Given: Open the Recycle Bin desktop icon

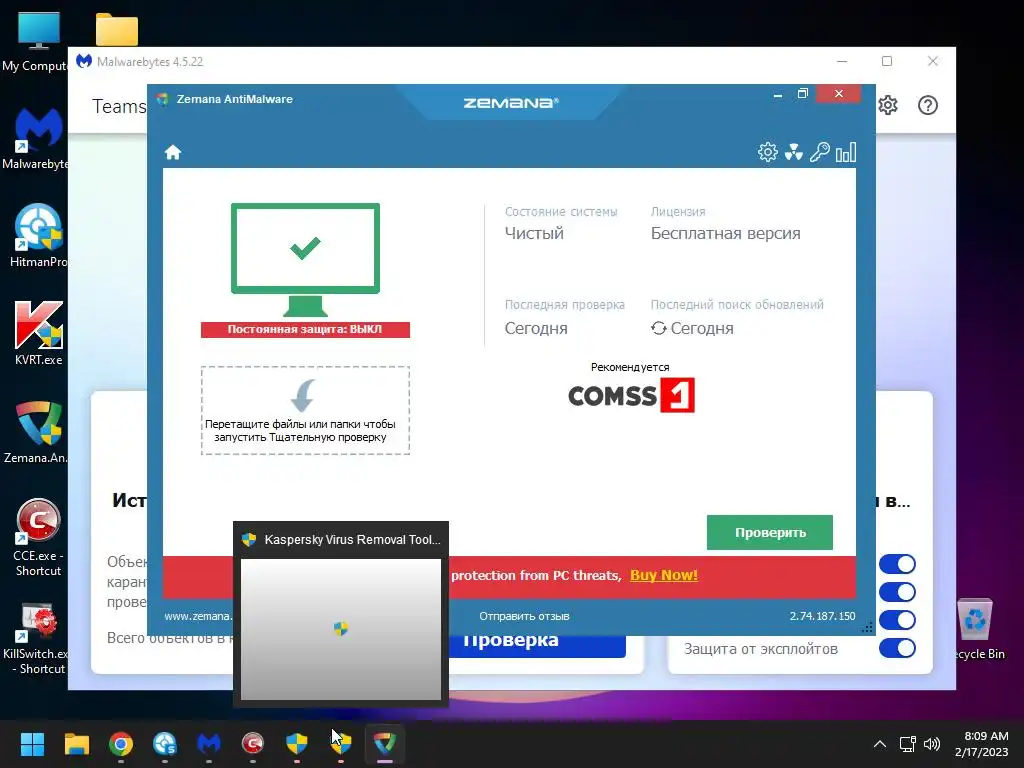Looking at the screenshot, I should coord(977,629).
